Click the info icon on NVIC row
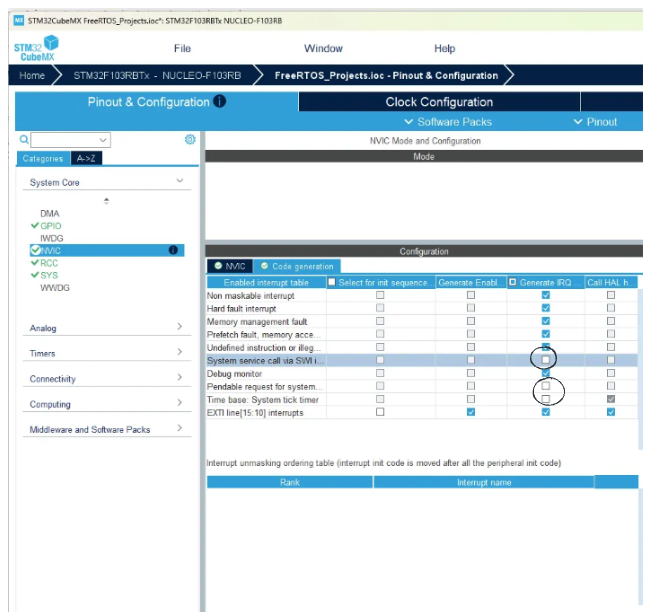Viewport: 653px width, 612px height. click(173, 250)
